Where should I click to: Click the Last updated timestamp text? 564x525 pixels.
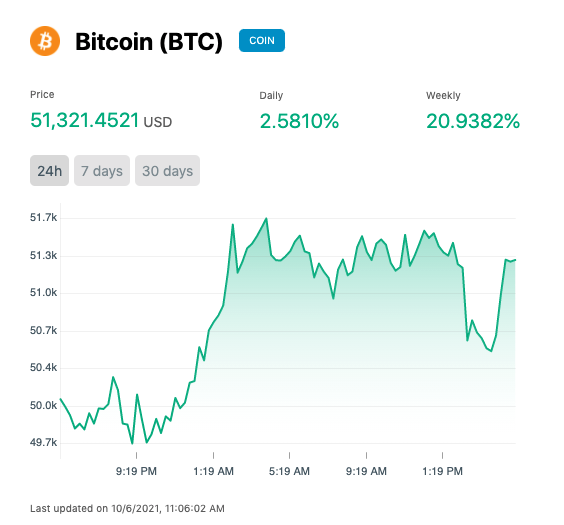coord(127,508)
